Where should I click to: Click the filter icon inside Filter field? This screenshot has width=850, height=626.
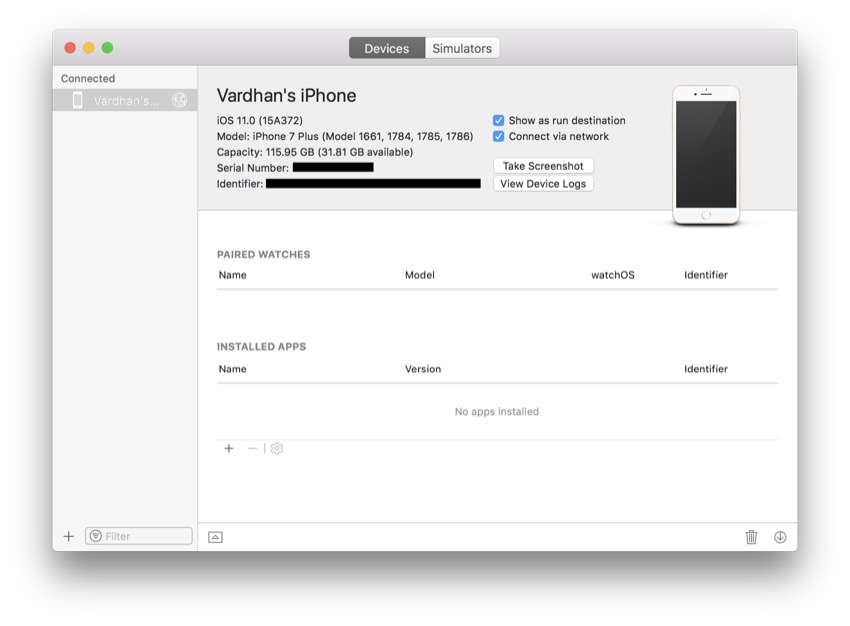pos(95,536)
